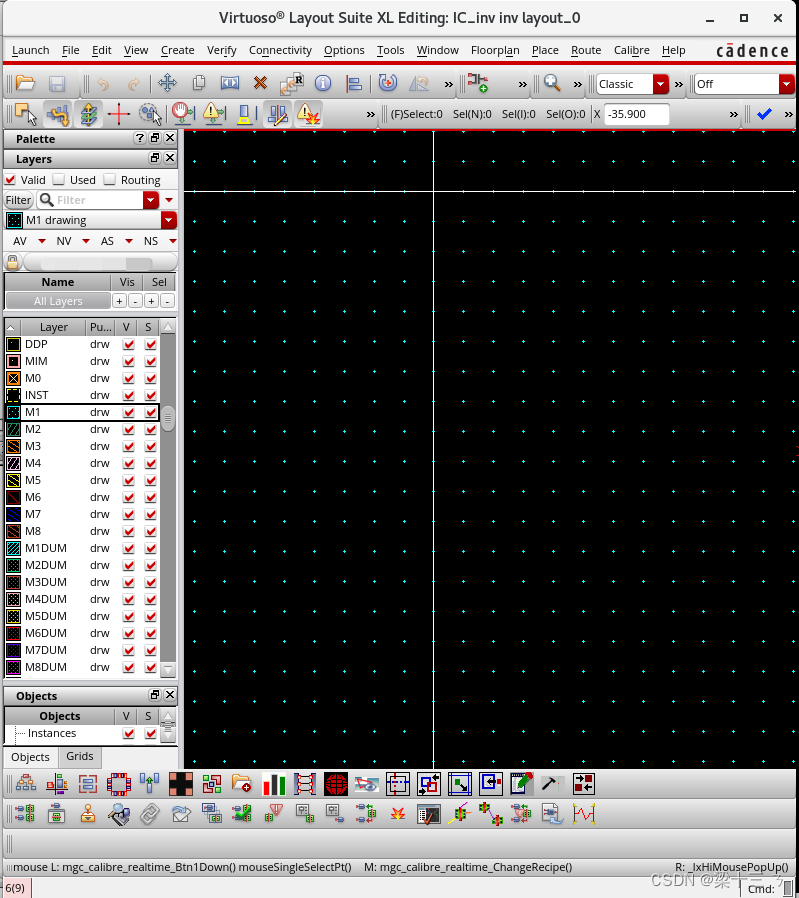
Task: Click the magnifier Zoom icon
Action: click(552, 83)
